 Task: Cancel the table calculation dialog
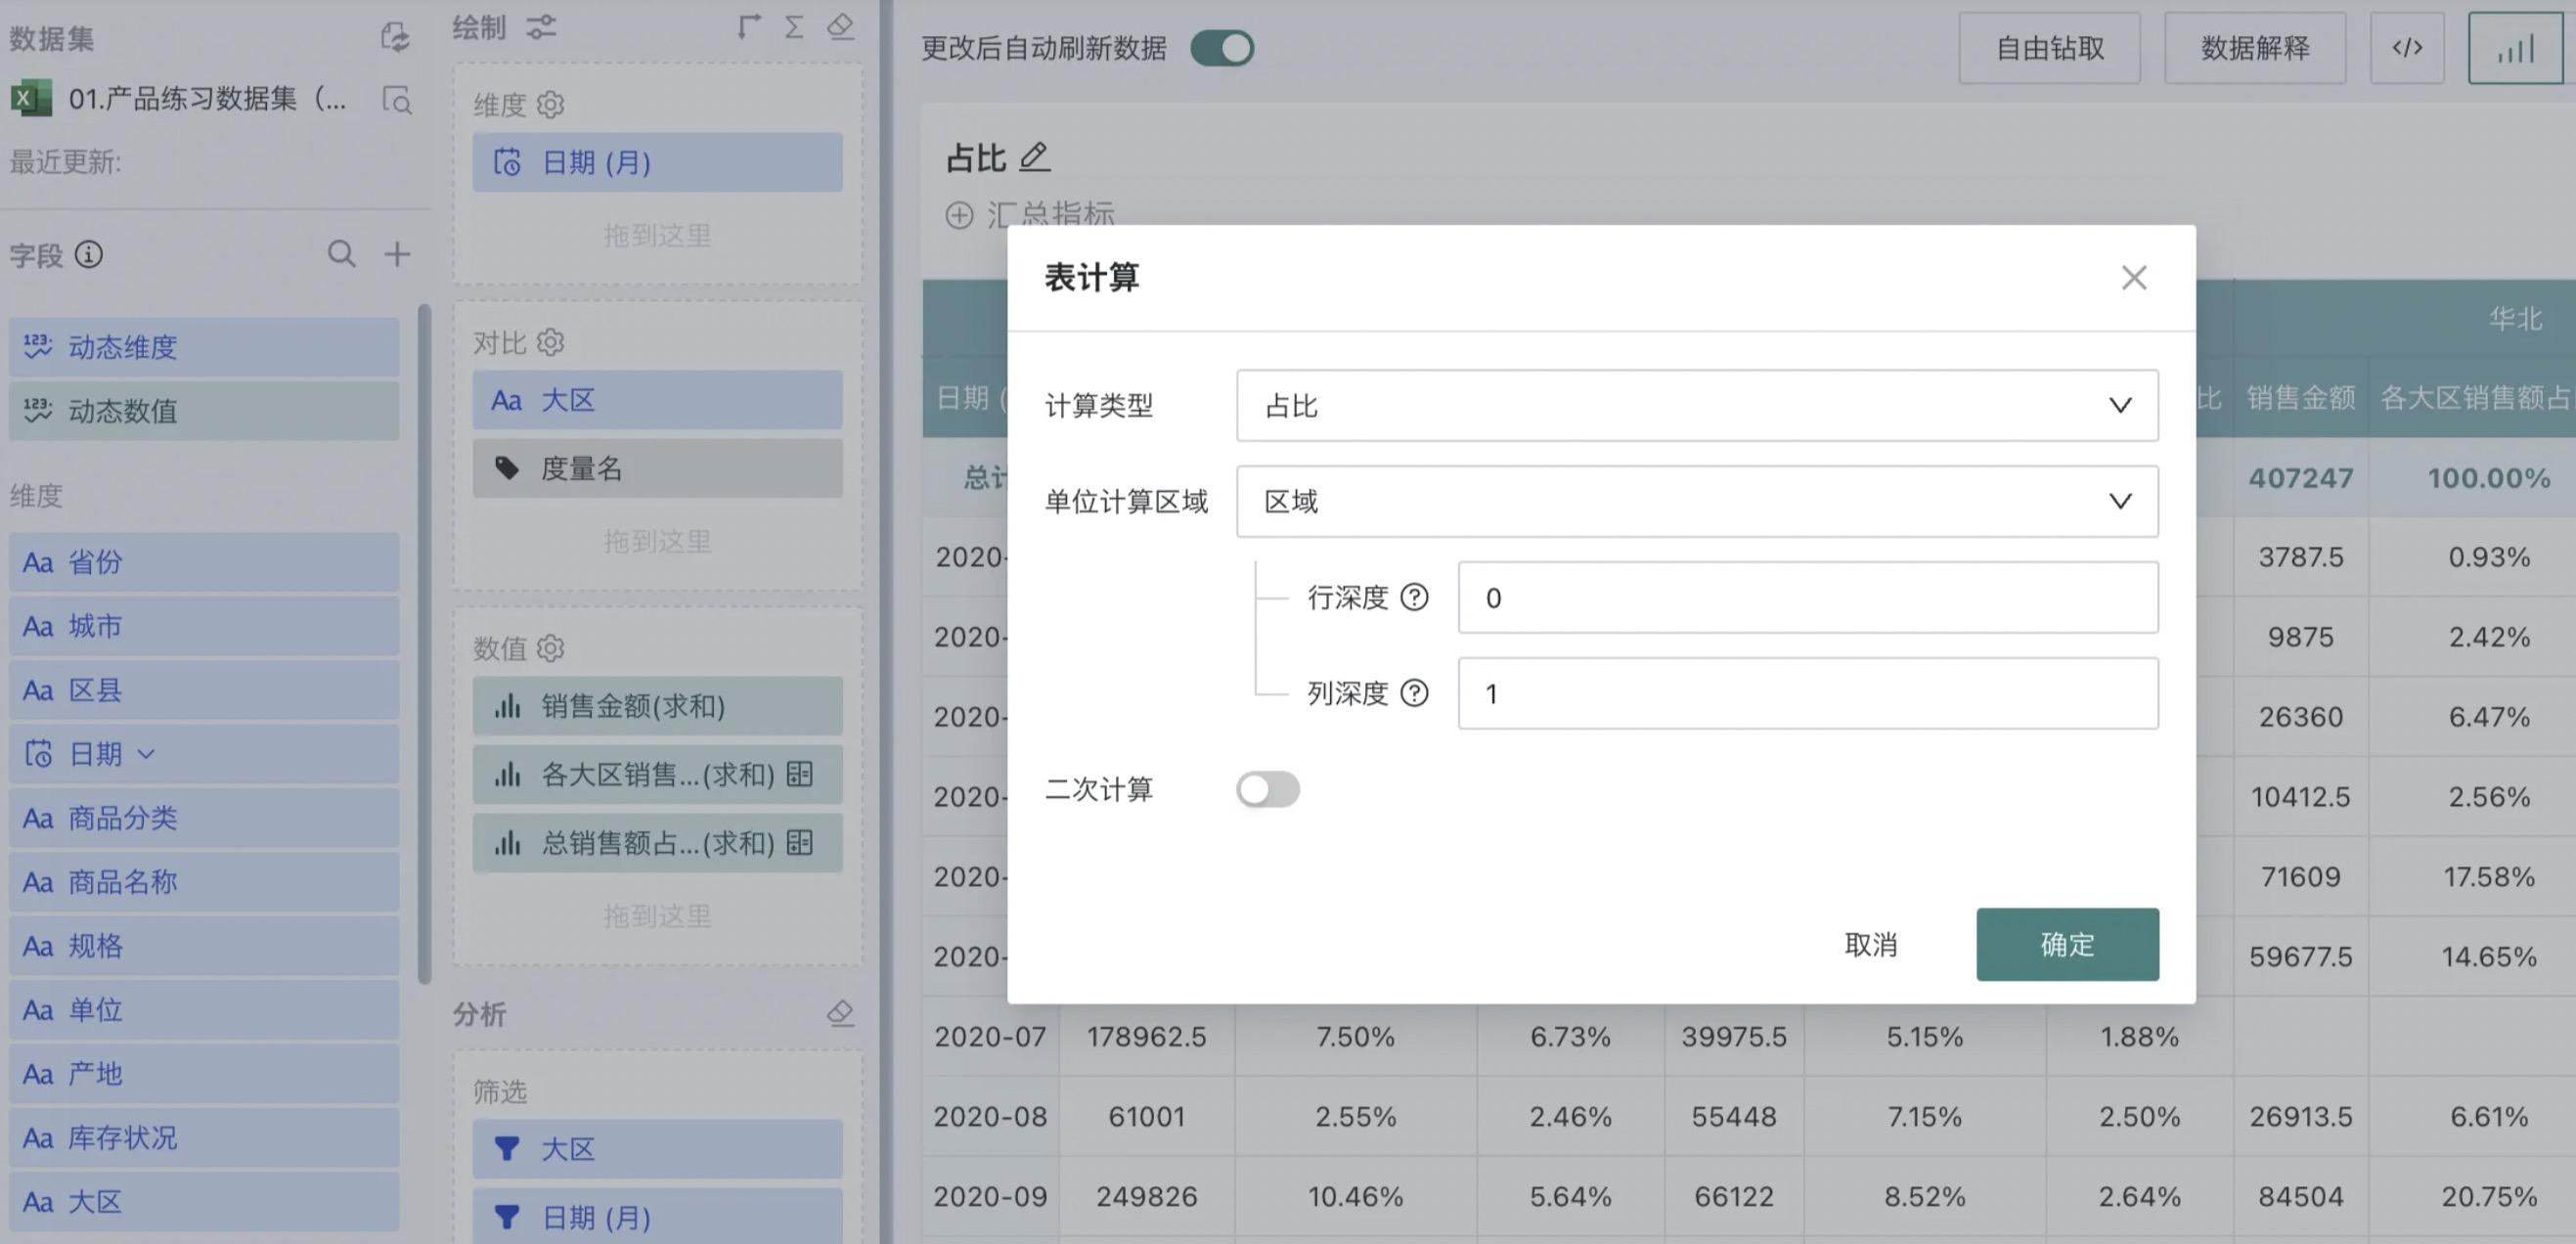(x=1869, y=944)
